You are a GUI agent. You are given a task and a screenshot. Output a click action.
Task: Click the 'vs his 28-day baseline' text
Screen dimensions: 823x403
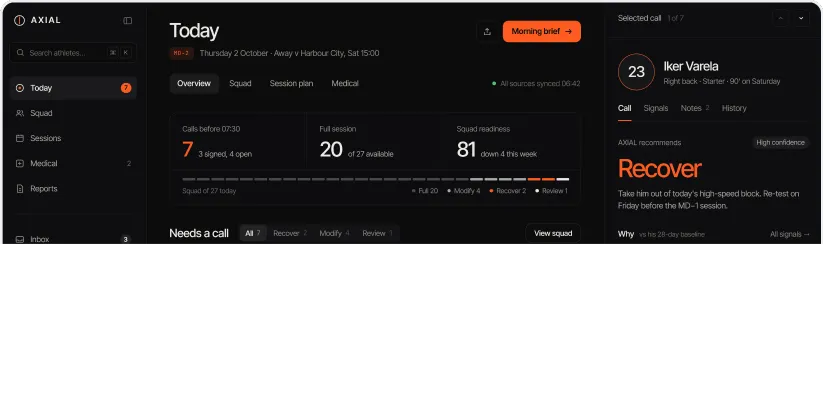click(672, 234)
